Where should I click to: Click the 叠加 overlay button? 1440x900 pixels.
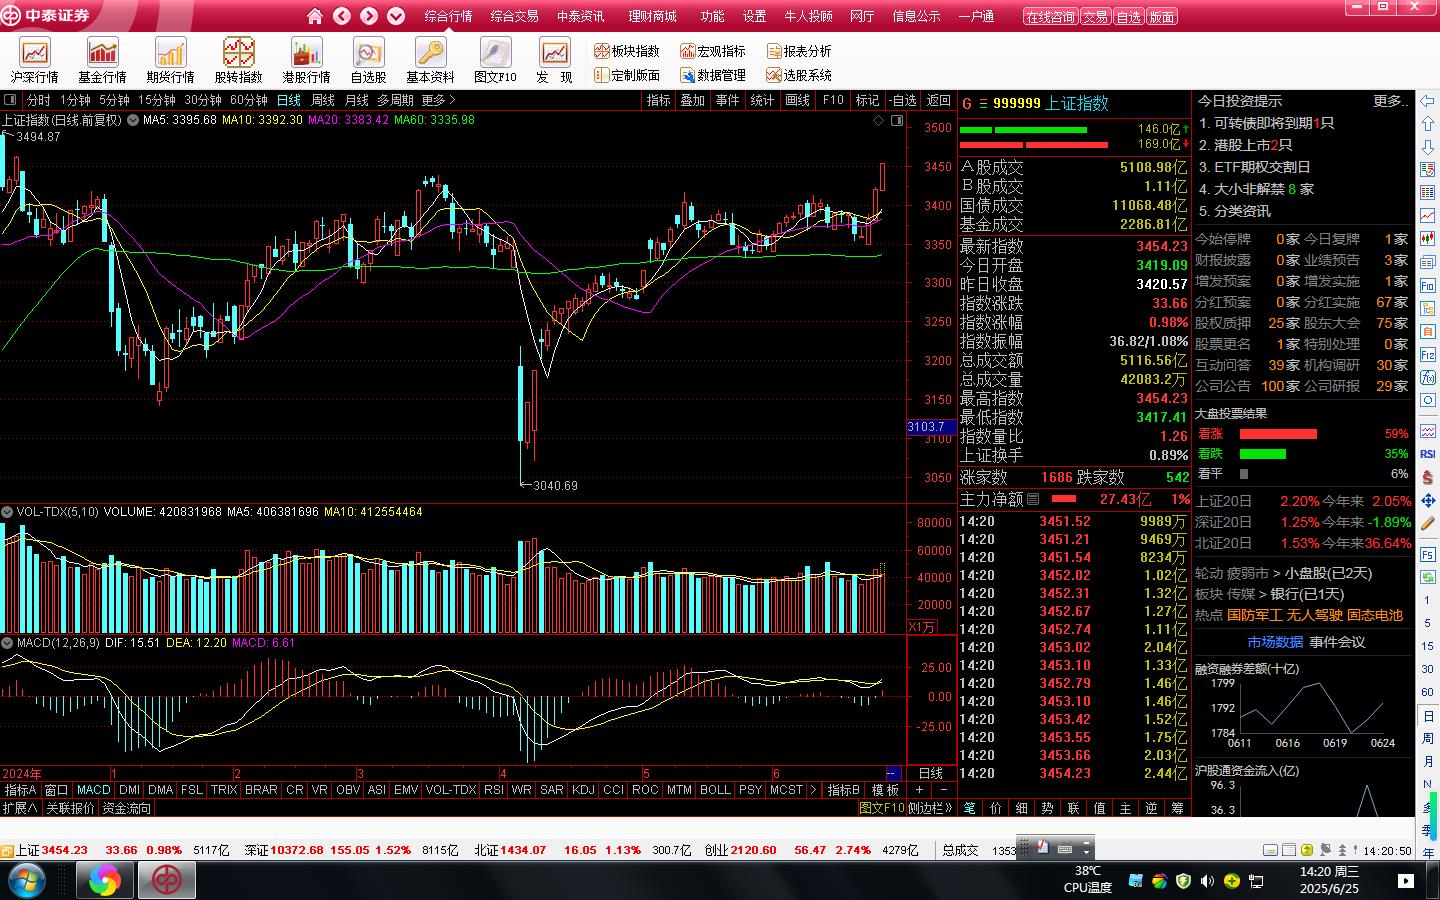693,100
